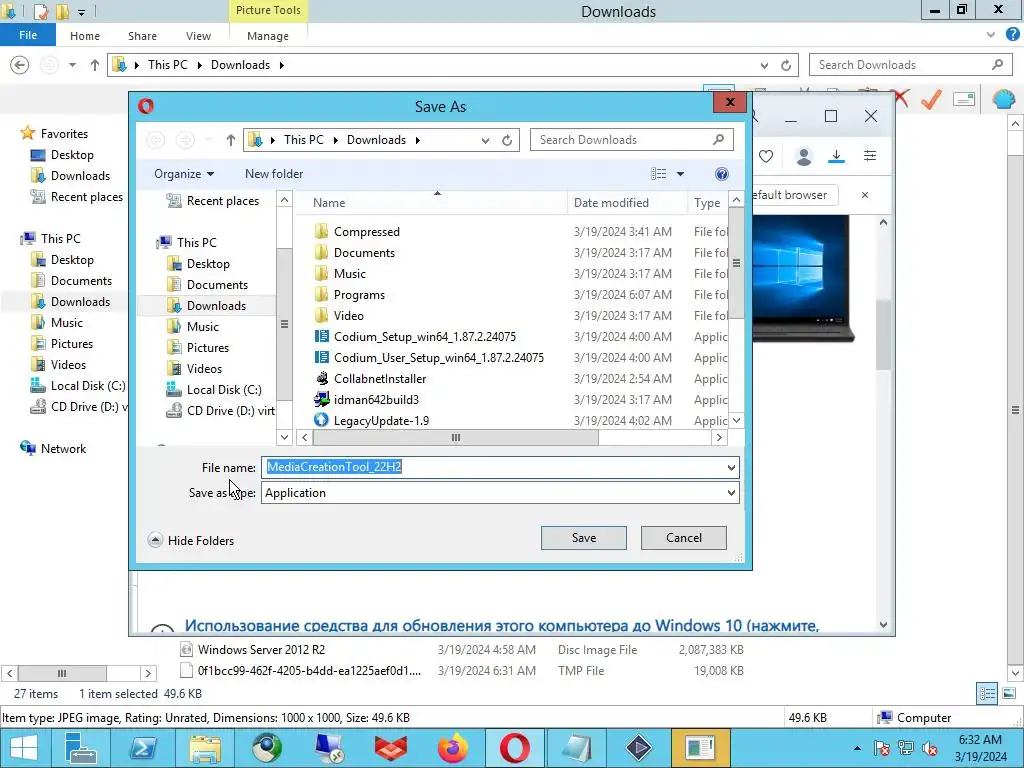Click the Opera icon in Save As title bar
This screenshot has width=1024, height=768.
coord(146,106)
